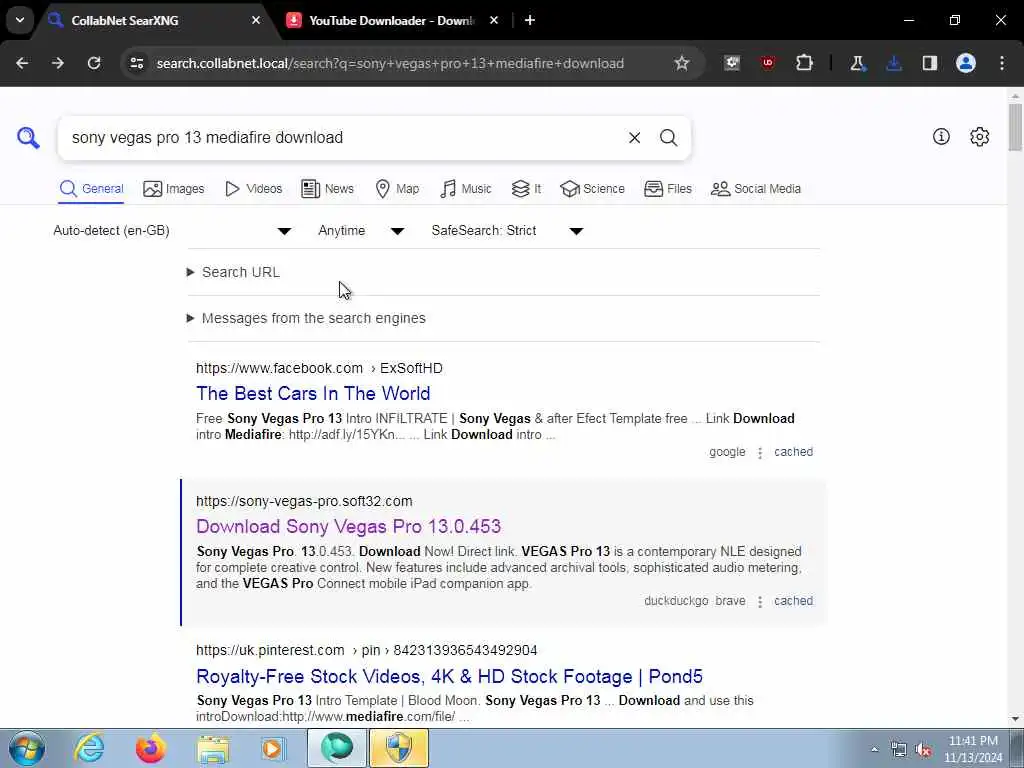The height and width of the screenshot is (768, 1024).
Task: Open more options dots on Facebook result
Action: pos(760,453)
